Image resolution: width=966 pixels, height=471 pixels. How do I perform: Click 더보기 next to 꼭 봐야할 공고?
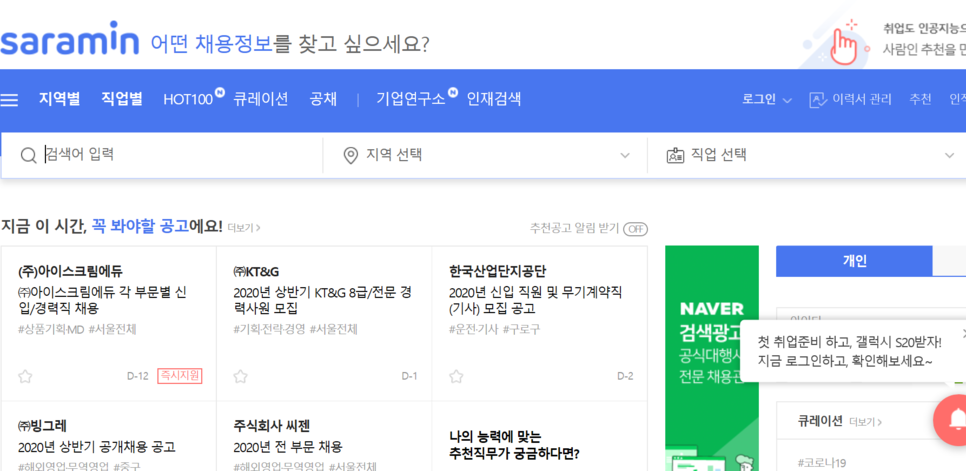pos(244,228)
